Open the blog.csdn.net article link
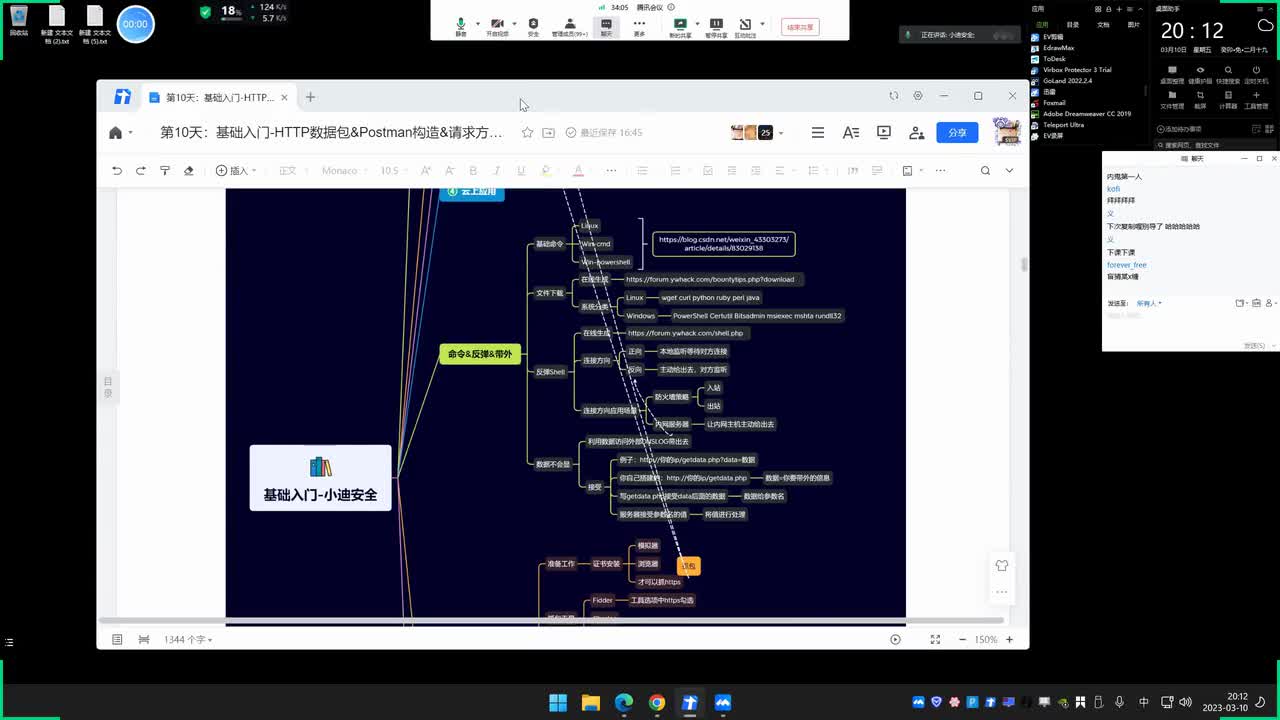 [x=724, y=244]
